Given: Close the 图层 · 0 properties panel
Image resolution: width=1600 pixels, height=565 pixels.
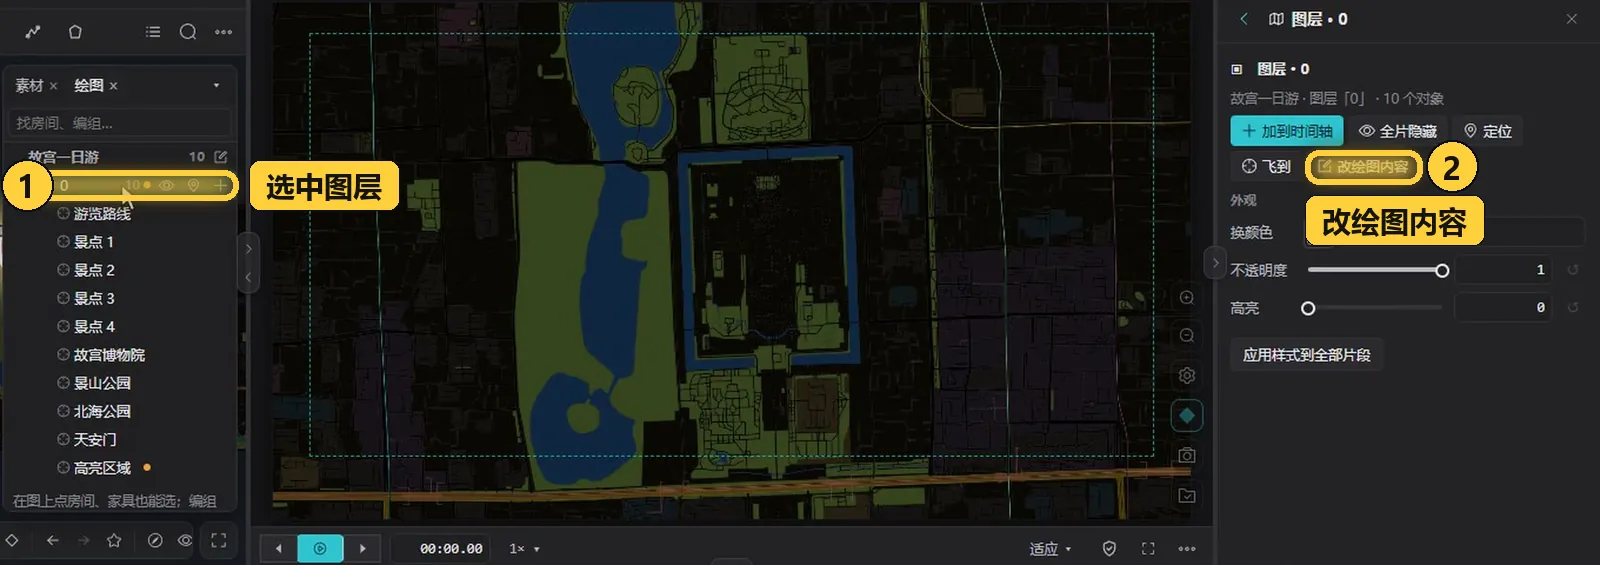Looking at the screenshot, I should pyautogui.click(x=1572, y=19).
